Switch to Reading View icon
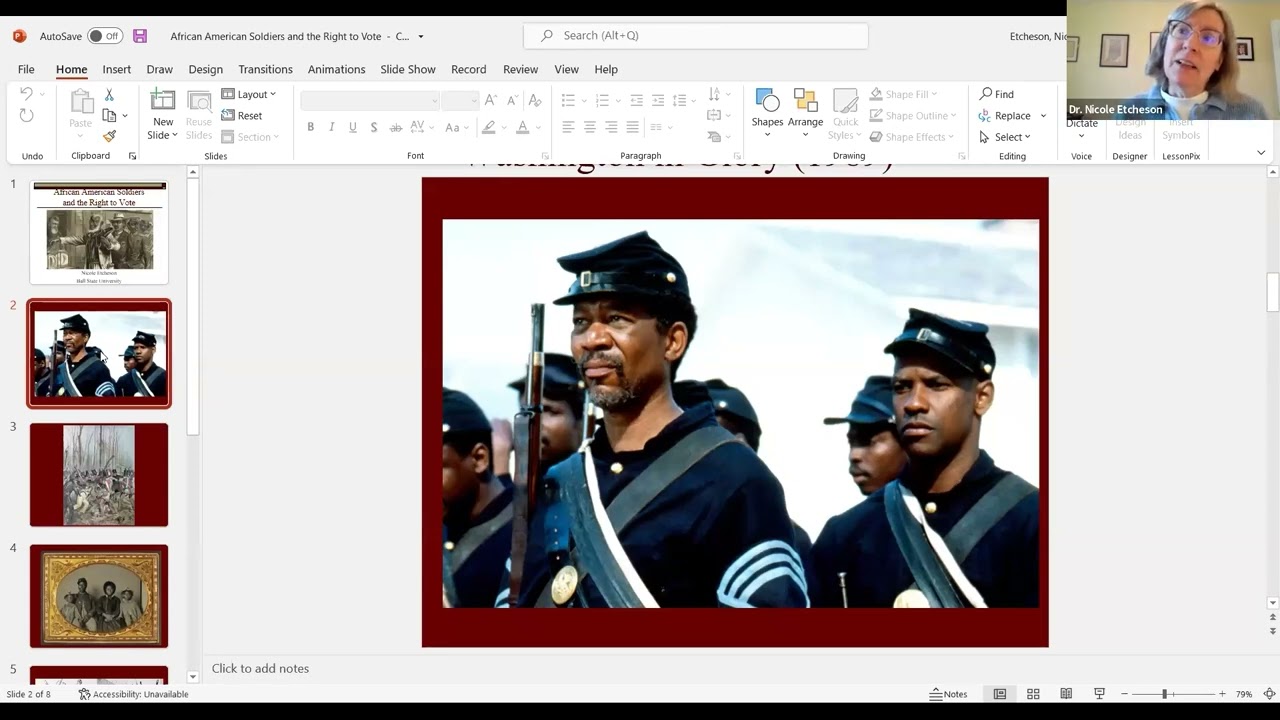1280x720 pixels. 1066,694
